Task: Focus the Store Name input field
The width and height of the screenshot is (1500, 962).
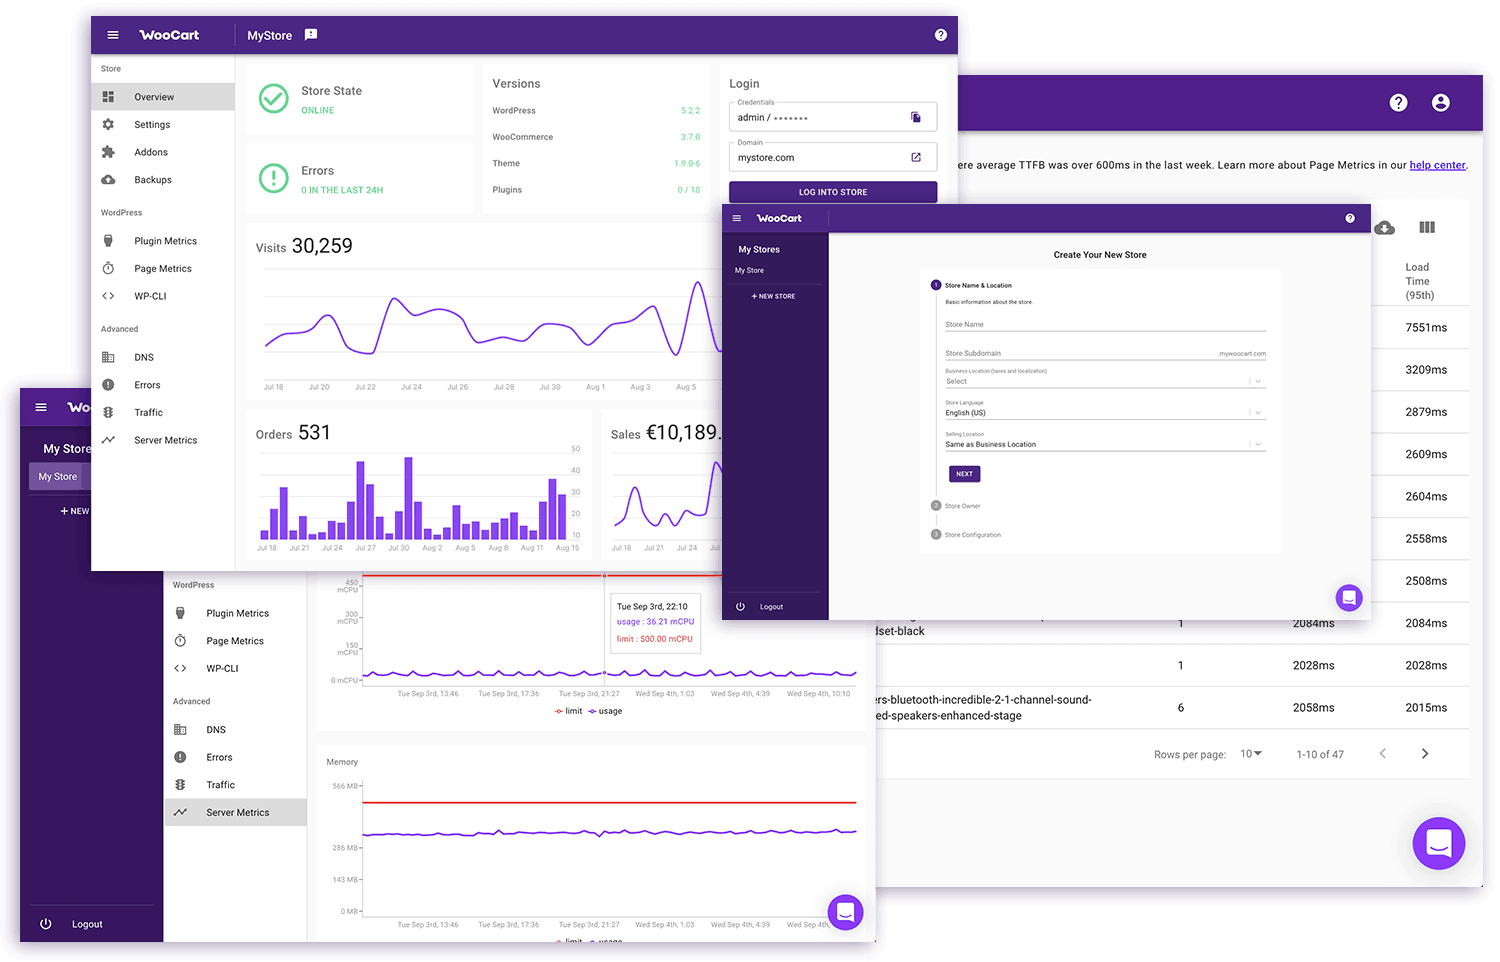Action: 1105,324
